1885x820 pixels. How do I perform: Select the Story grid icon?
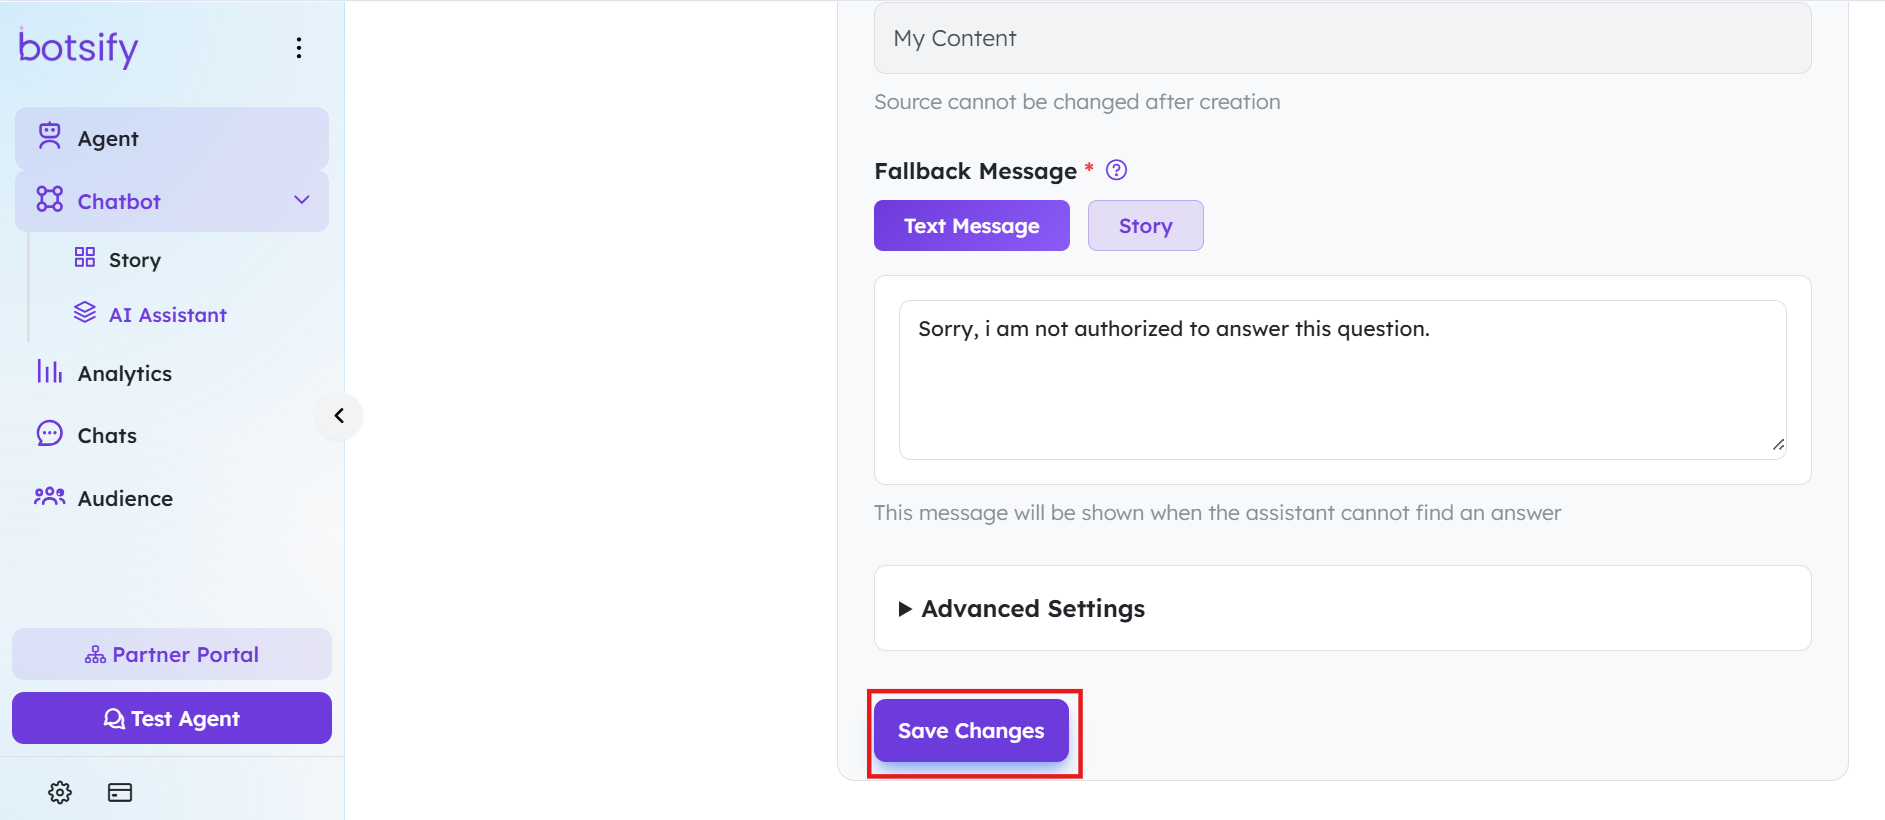click(x=85, y=258)
